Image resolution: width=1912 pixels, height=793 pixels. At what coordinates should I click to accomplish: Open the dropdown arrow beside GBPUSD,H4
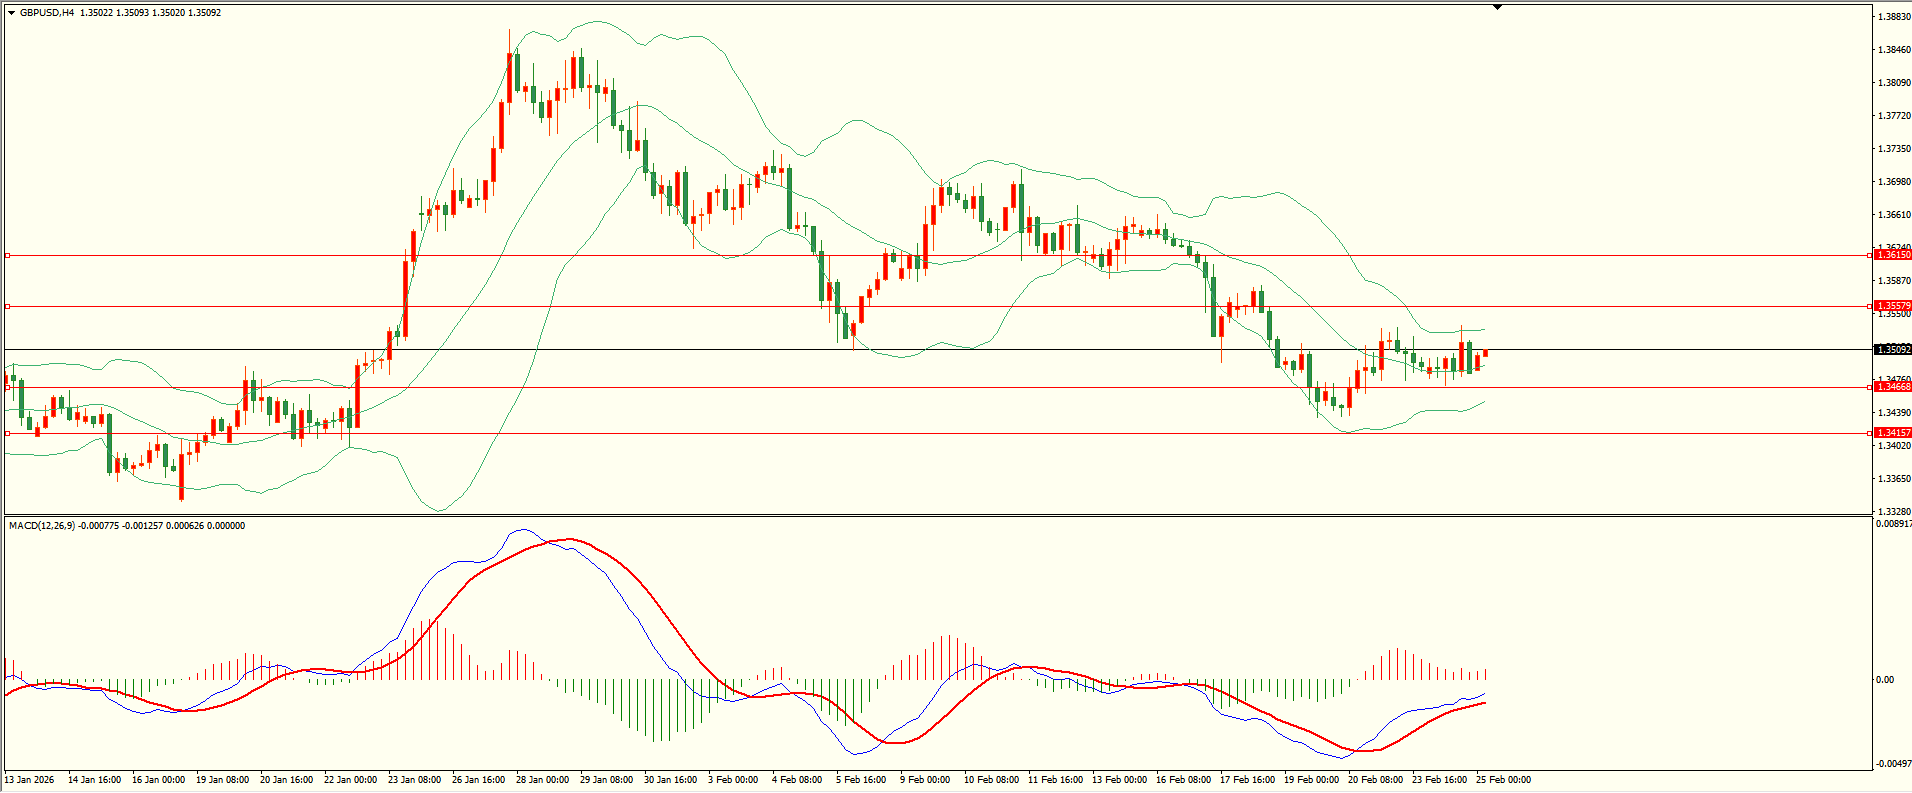tap(11, 13)
